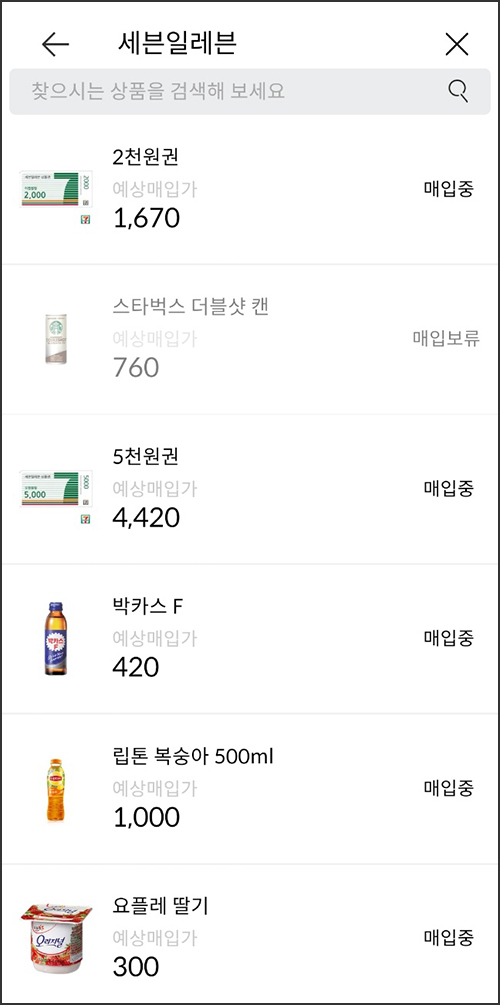Tap the Lipton peach tea bottle image
Viewport: 500px width, 1005px height.
[56, 790]
